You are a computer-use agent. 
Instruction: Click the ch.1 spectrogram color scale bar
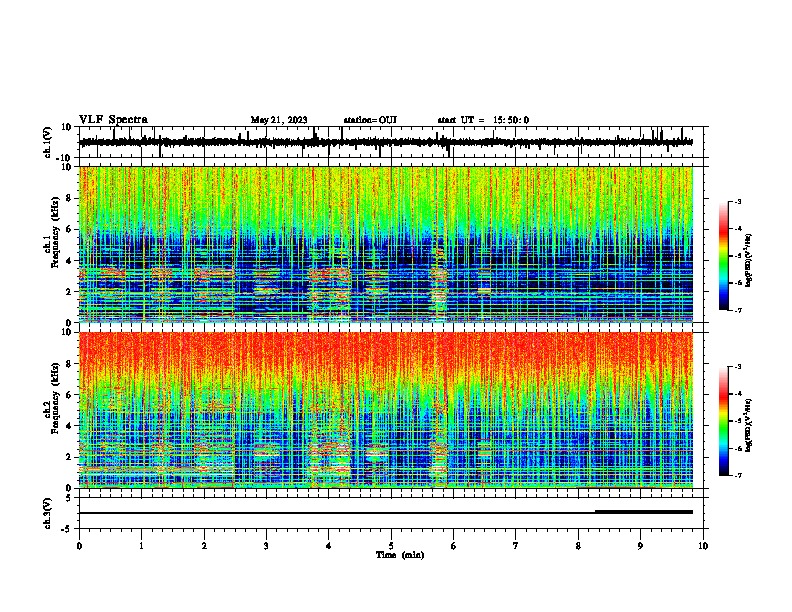(x=723, y=256)
